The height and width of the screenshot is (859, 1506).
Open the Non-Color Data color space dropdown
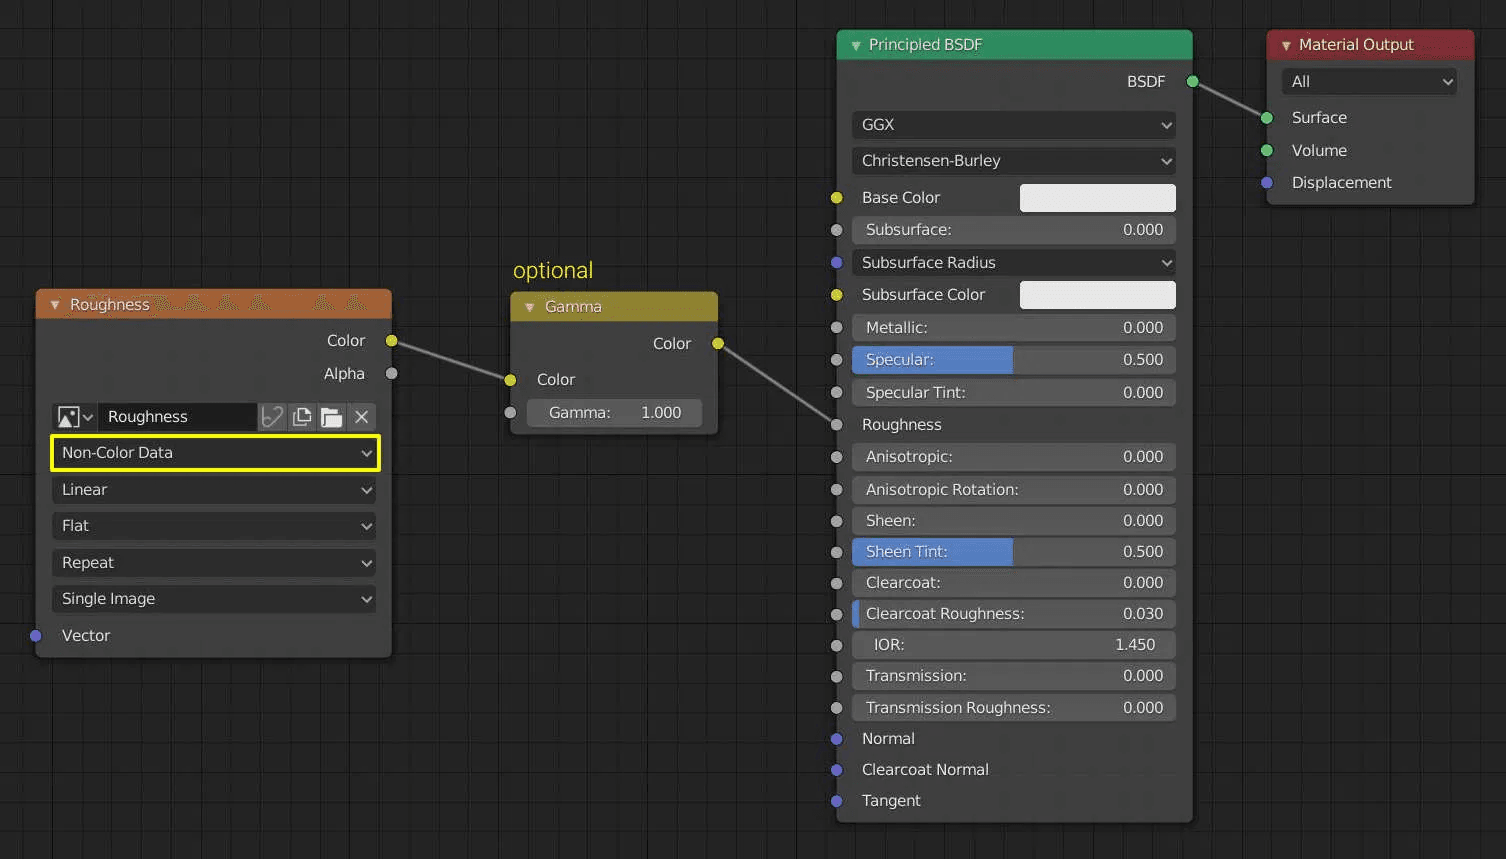click(x=214, y=453)
